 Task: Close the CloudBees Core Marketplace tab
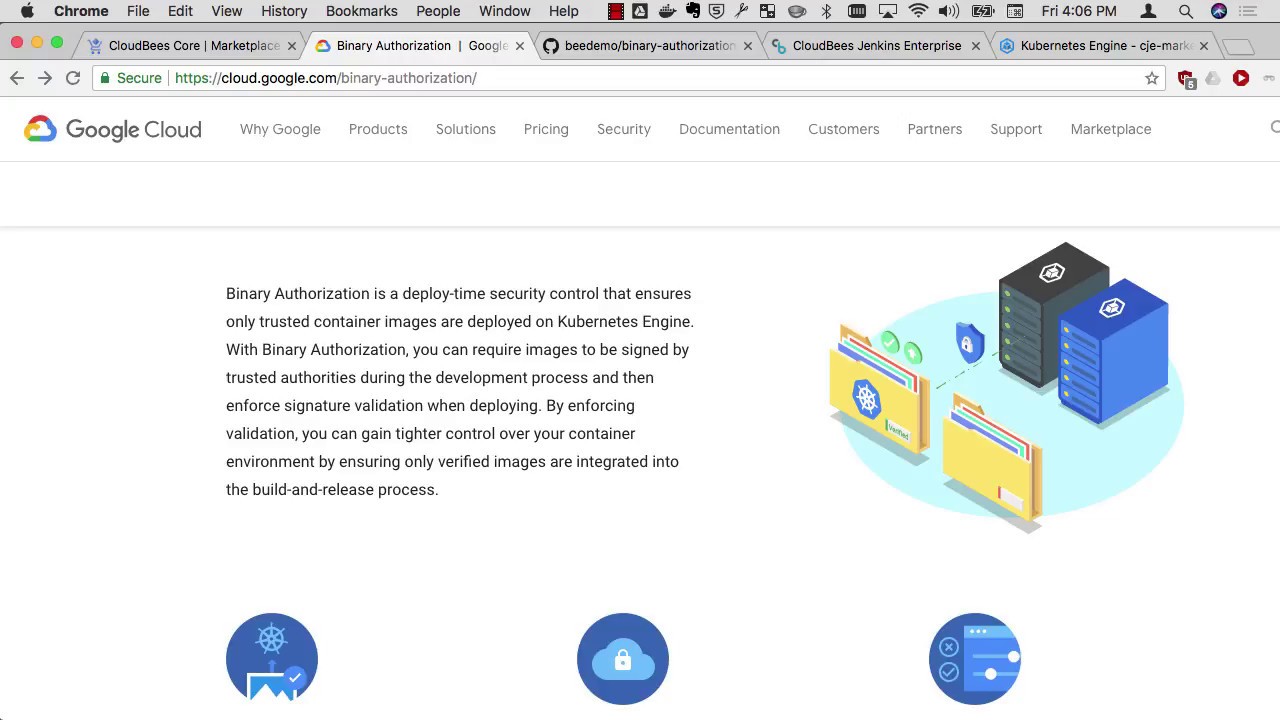click(x=292, y=46)
